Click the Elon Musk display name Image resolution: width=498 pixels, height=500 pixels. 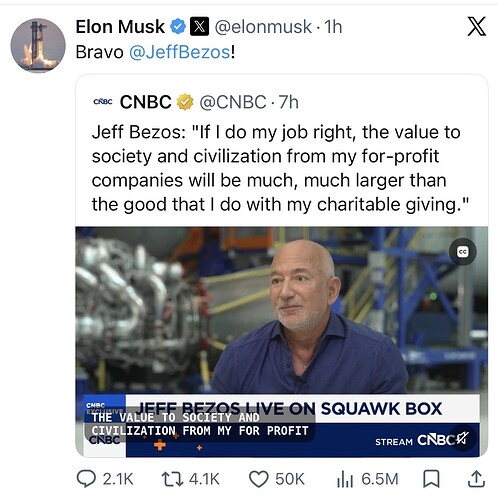click(120, 27)
